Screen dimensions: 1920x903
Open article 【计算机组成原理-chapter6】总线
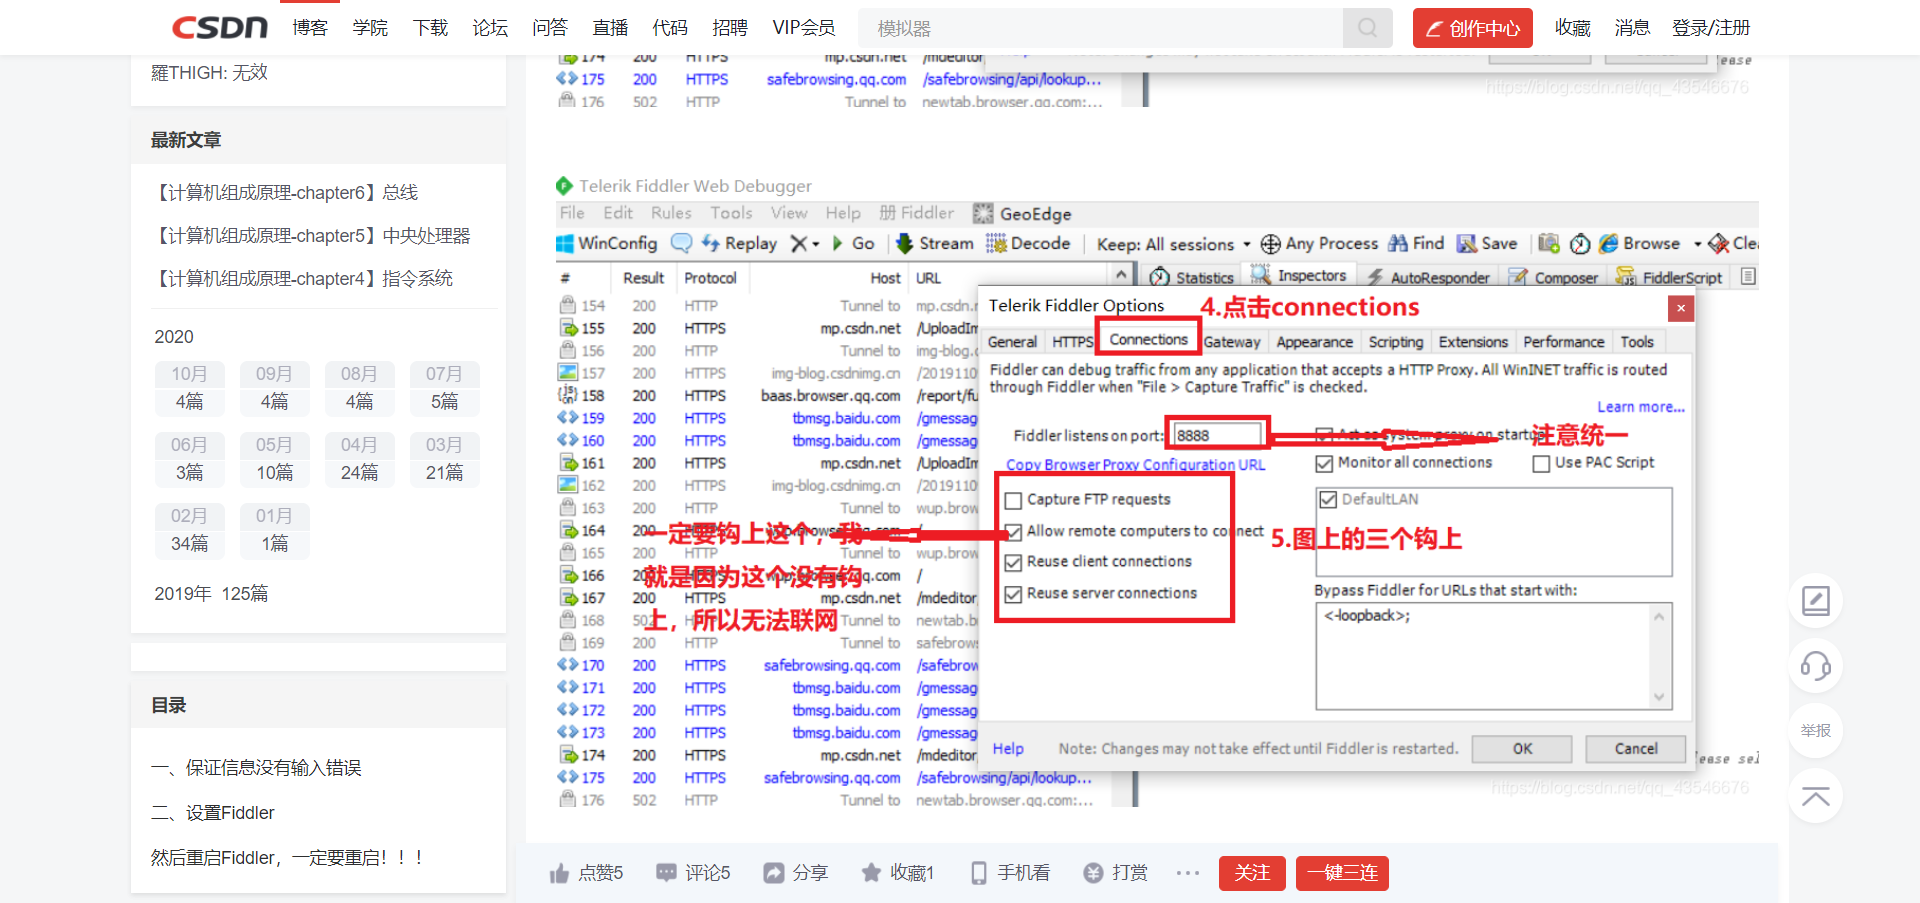tap(285, 193)
